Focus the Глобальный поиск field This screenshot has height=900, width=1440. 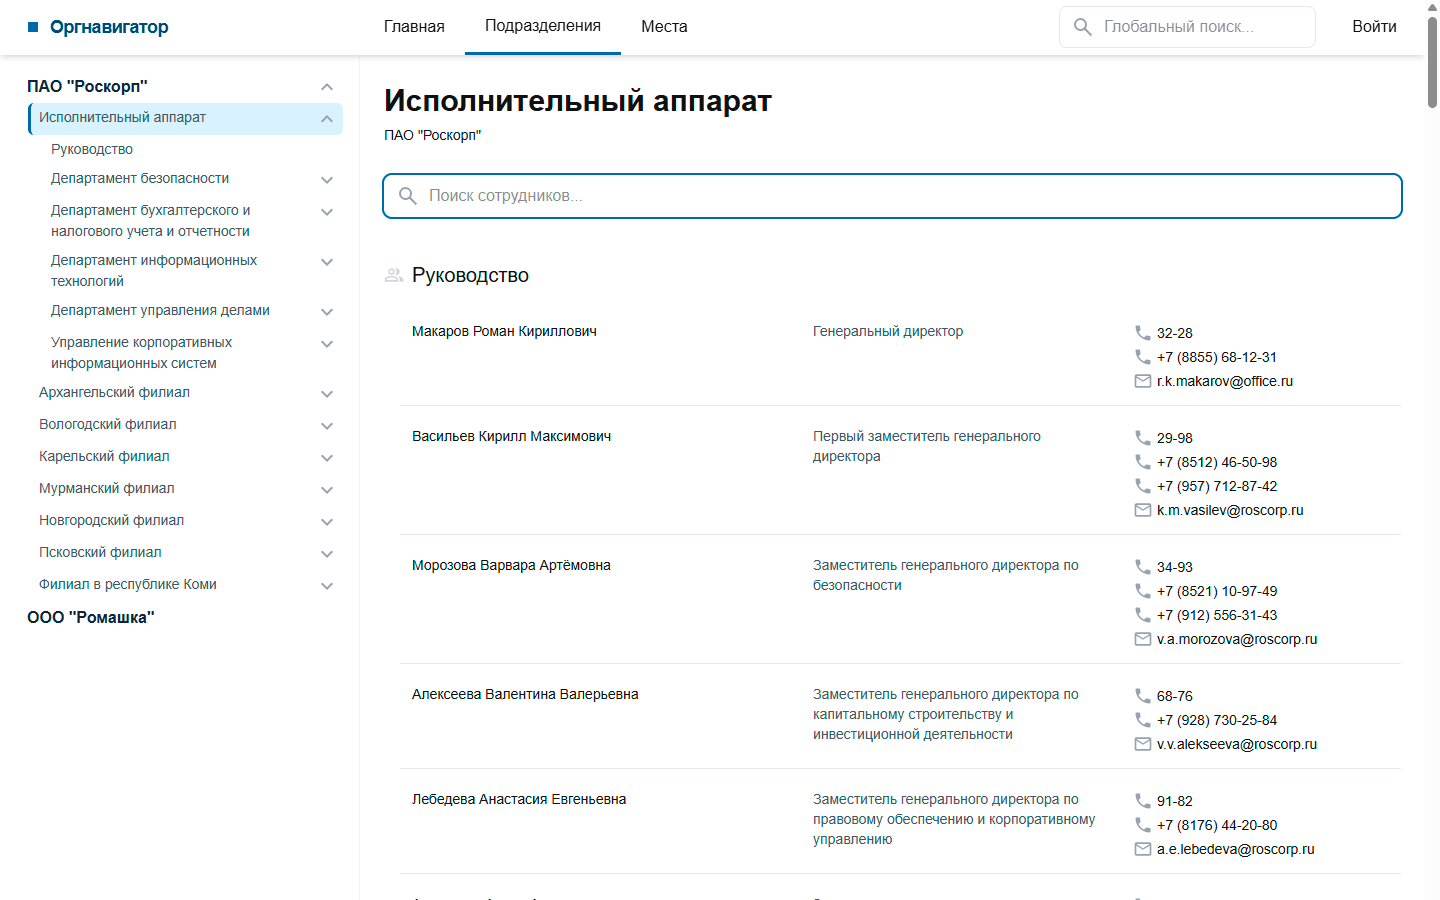click(1187, 27)
